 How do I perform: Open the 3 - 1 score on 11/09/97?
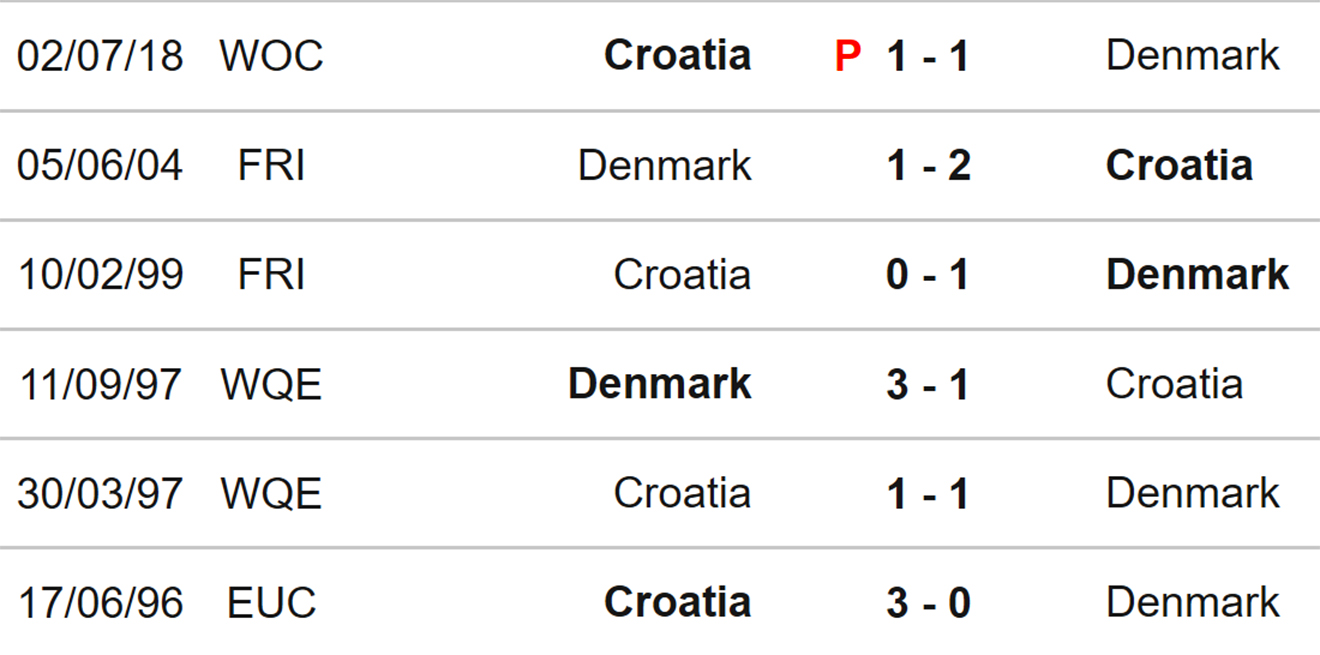(x=928, y=384)
